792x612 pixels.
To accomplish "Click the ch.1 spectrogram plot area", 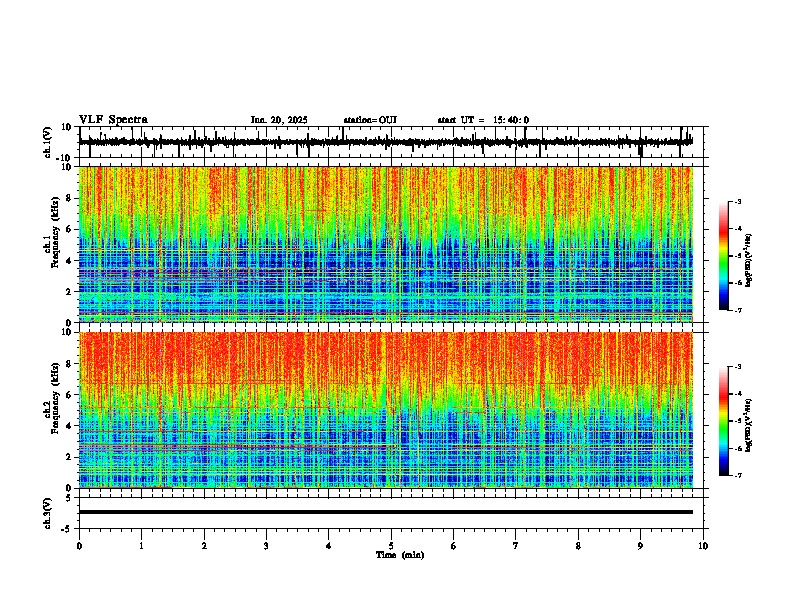I will 386,244.
